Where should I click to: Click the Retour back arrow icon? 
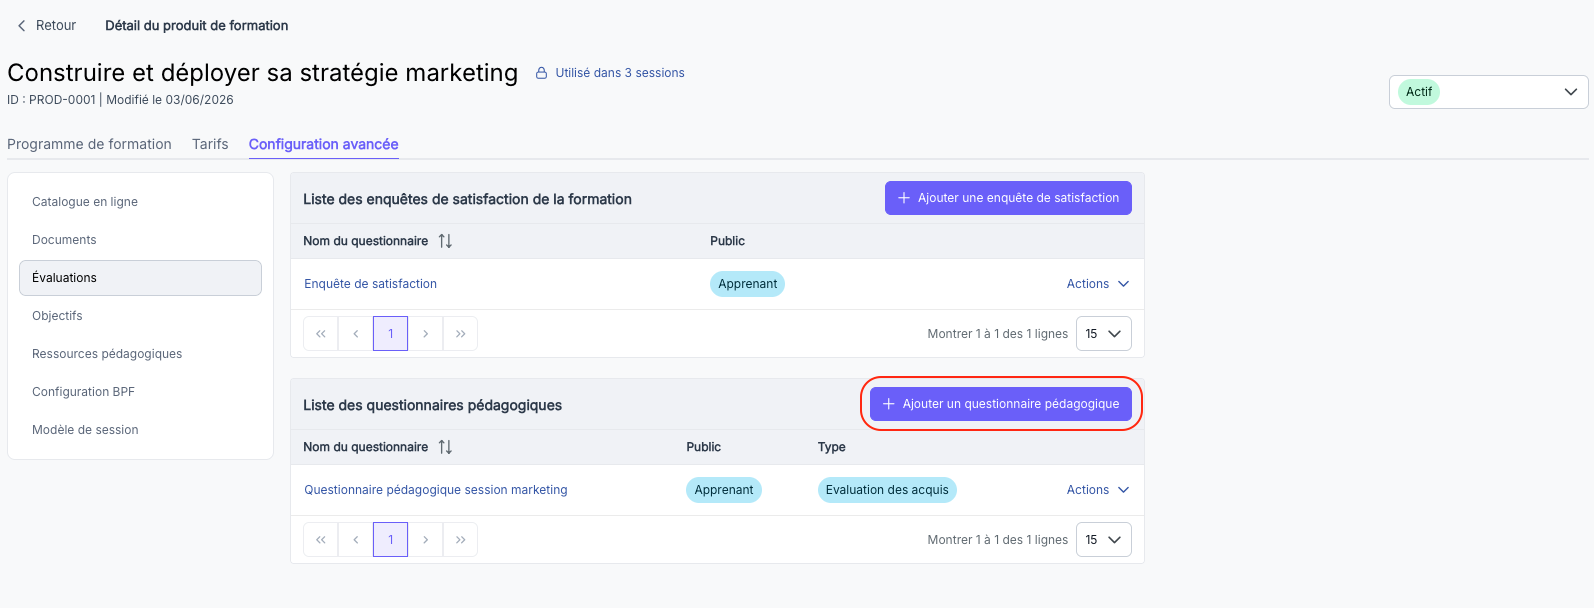(21, 26)
